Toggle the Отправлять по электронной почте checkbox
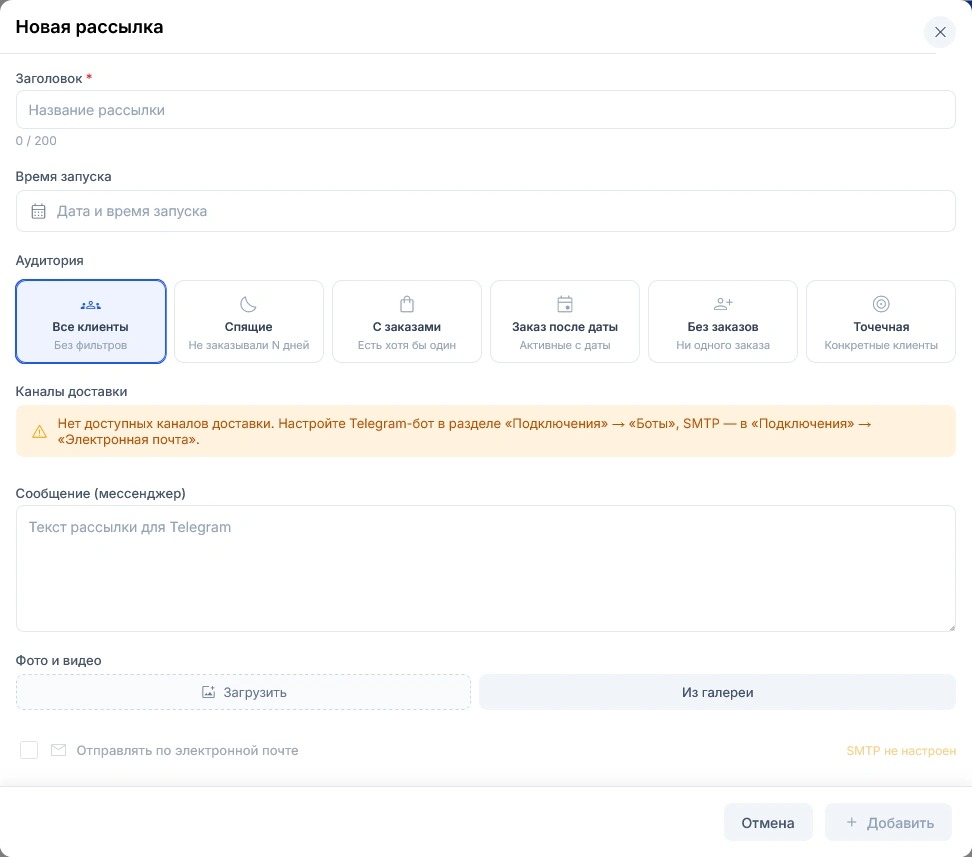 click(x=29, y=750)
